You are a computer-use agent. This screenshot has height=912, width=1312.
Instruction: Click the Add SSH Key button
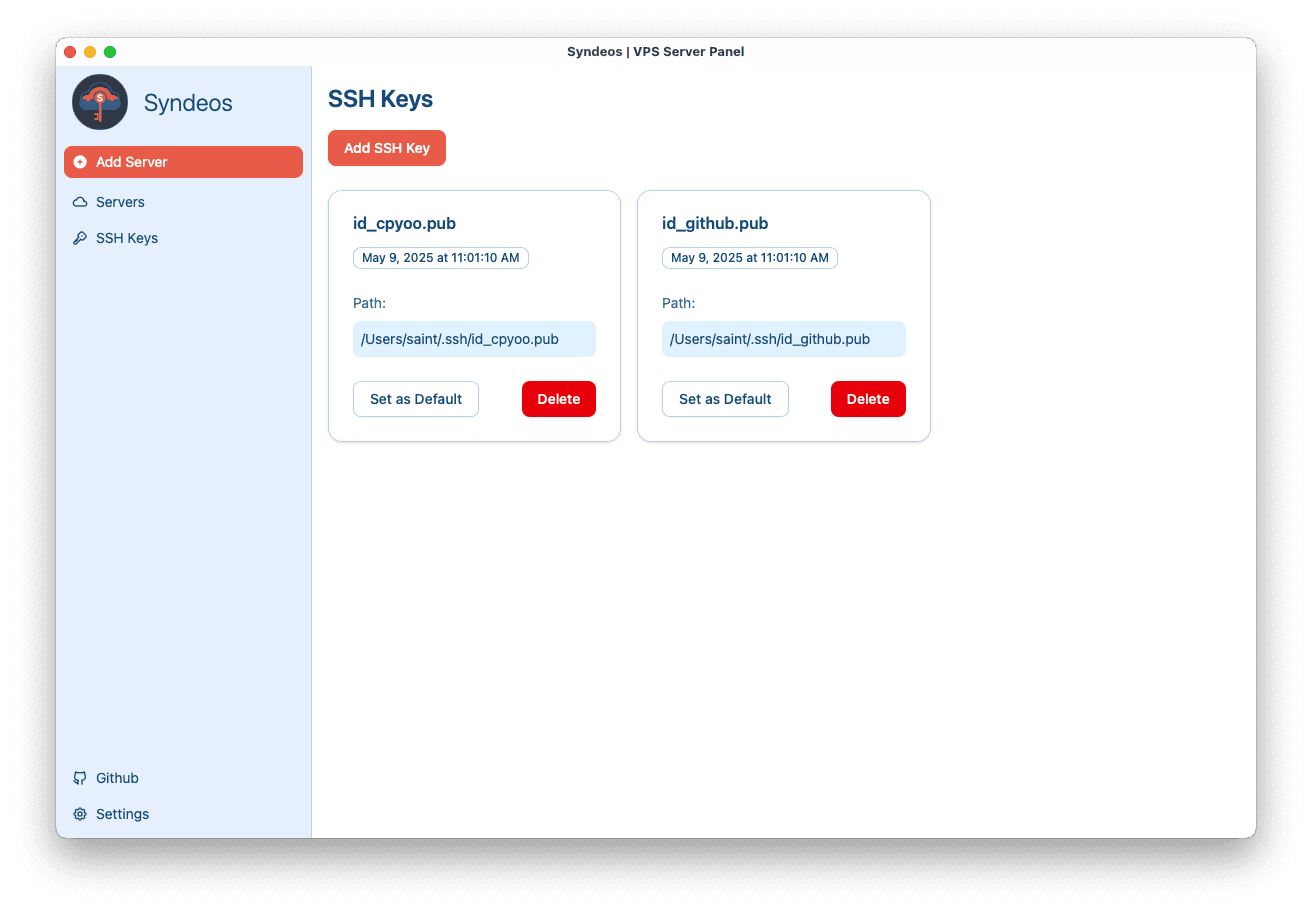click(387, 148)
